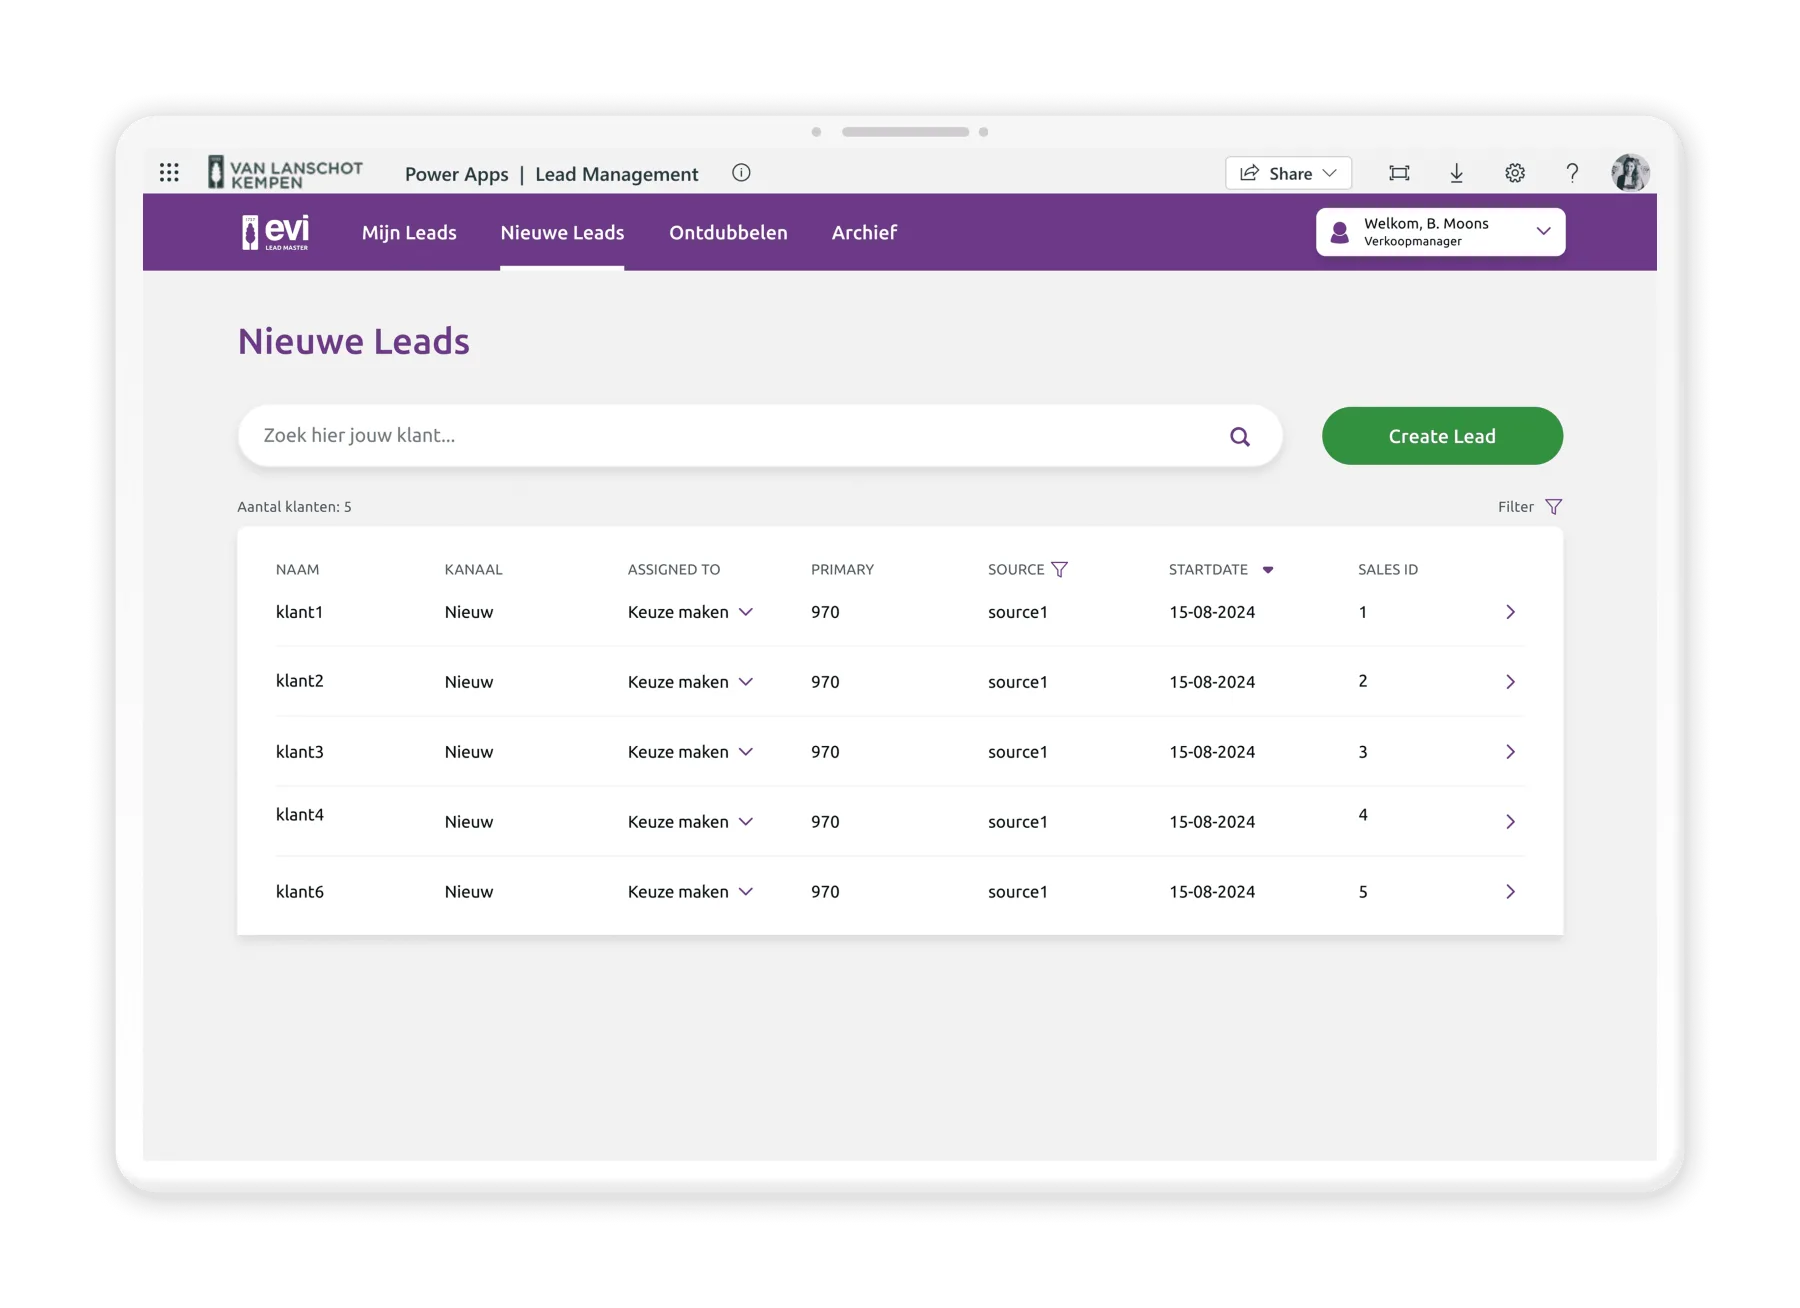
Task: Open klant3 details via the row arrow
Action: pyautogui.click(x=1510, y=752)
